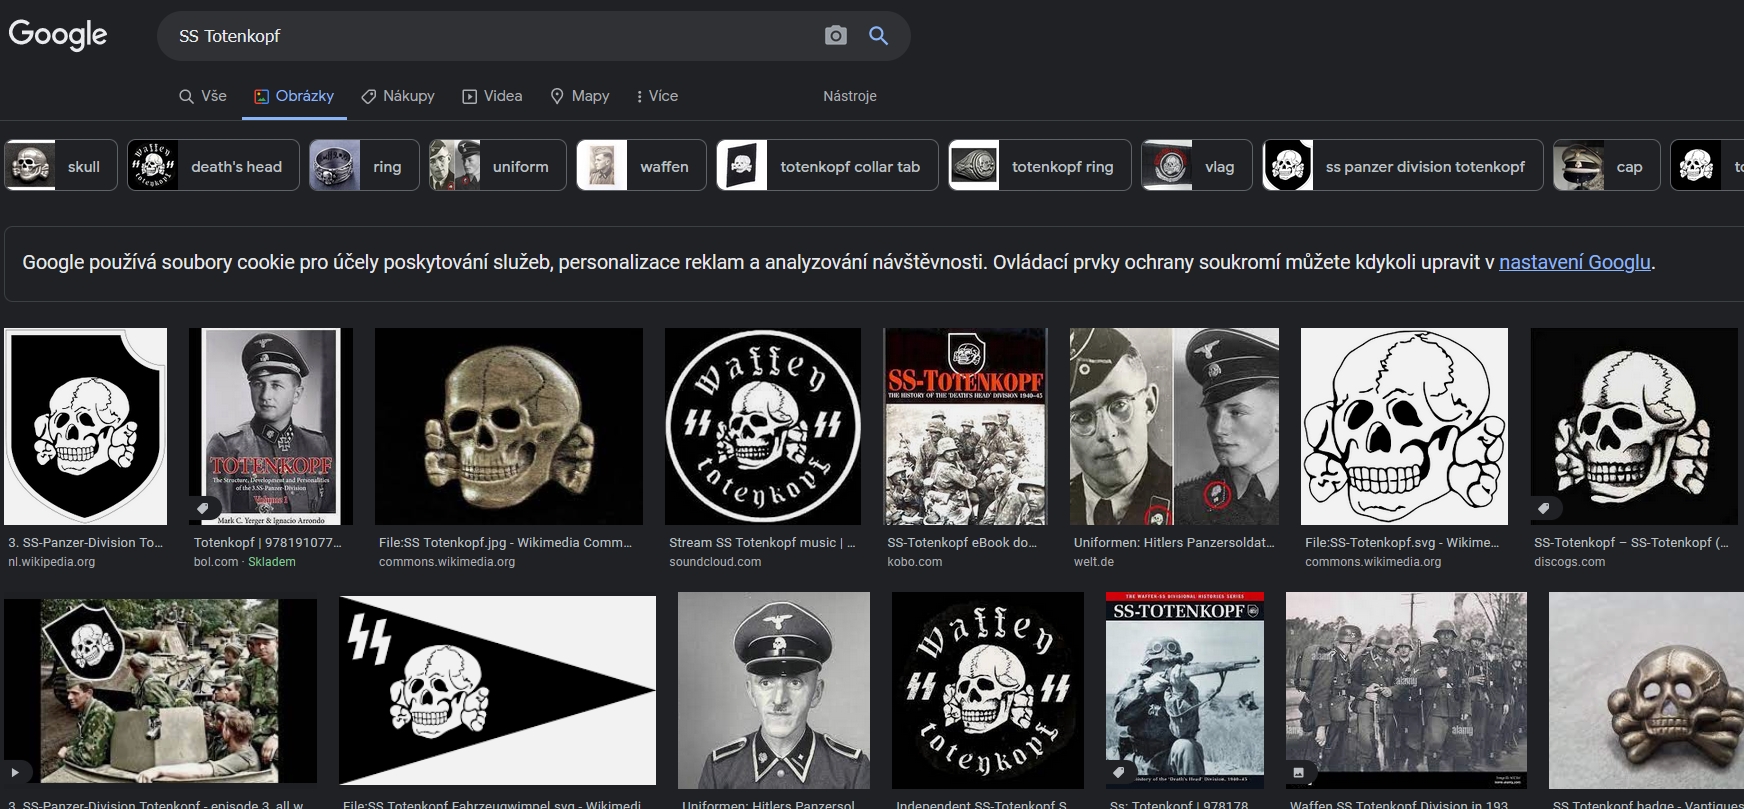This screenshot has height=809, width=1744.
Task: Select the waffen filter chip
Action: click(641, 165)
